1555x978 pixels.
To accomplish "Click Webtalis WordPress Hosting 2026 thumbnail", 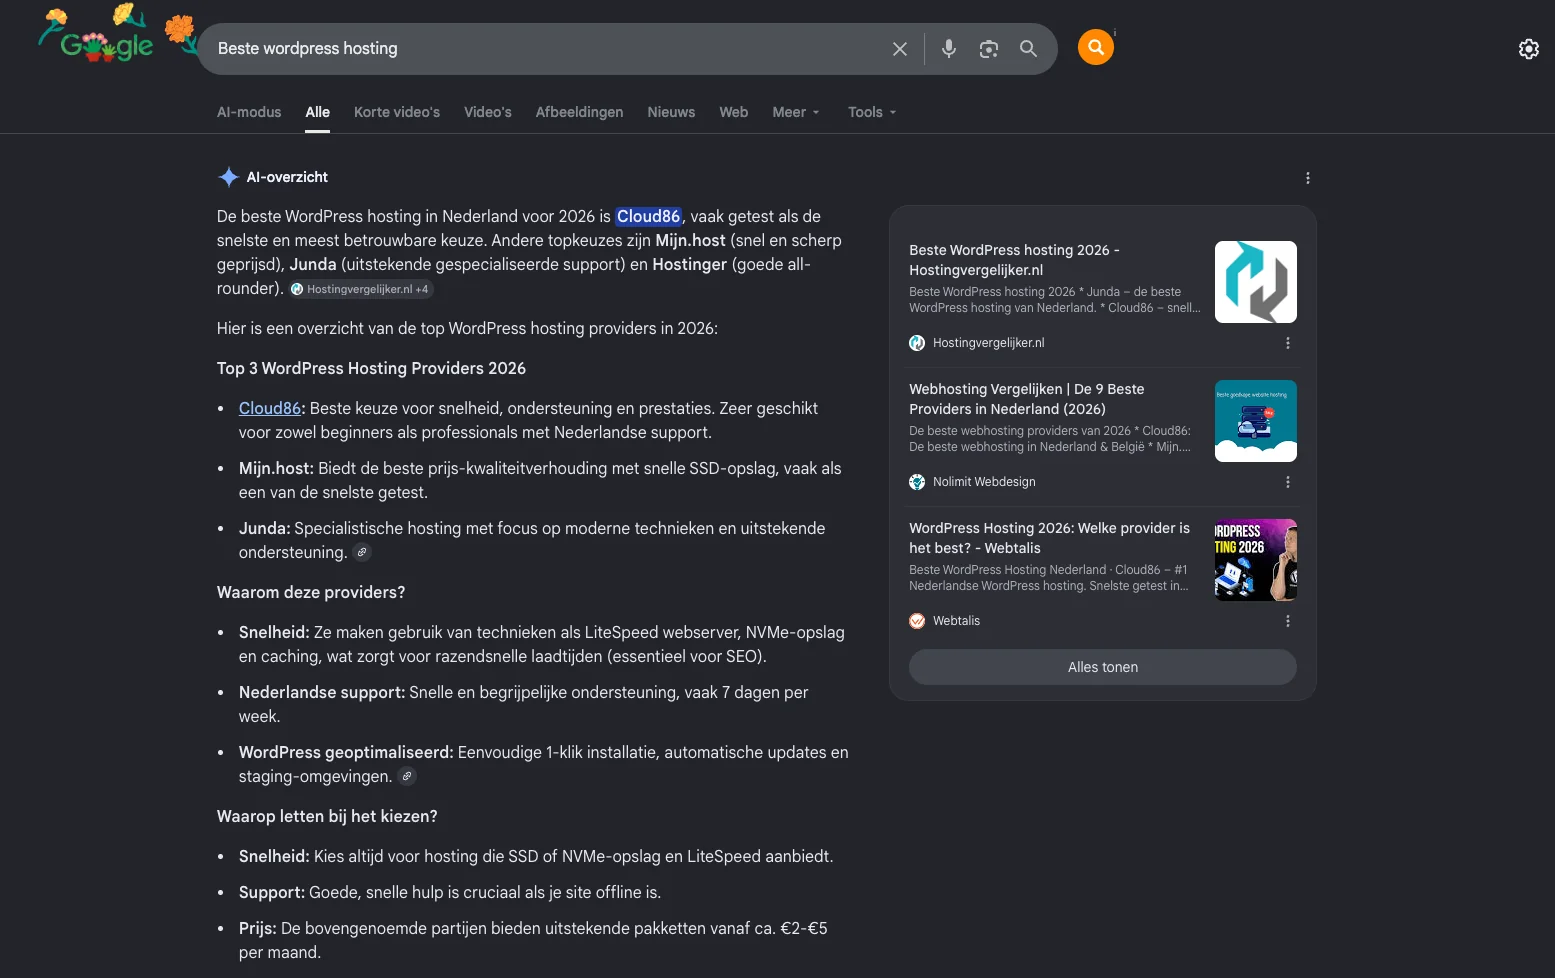I will point(1256,560).
